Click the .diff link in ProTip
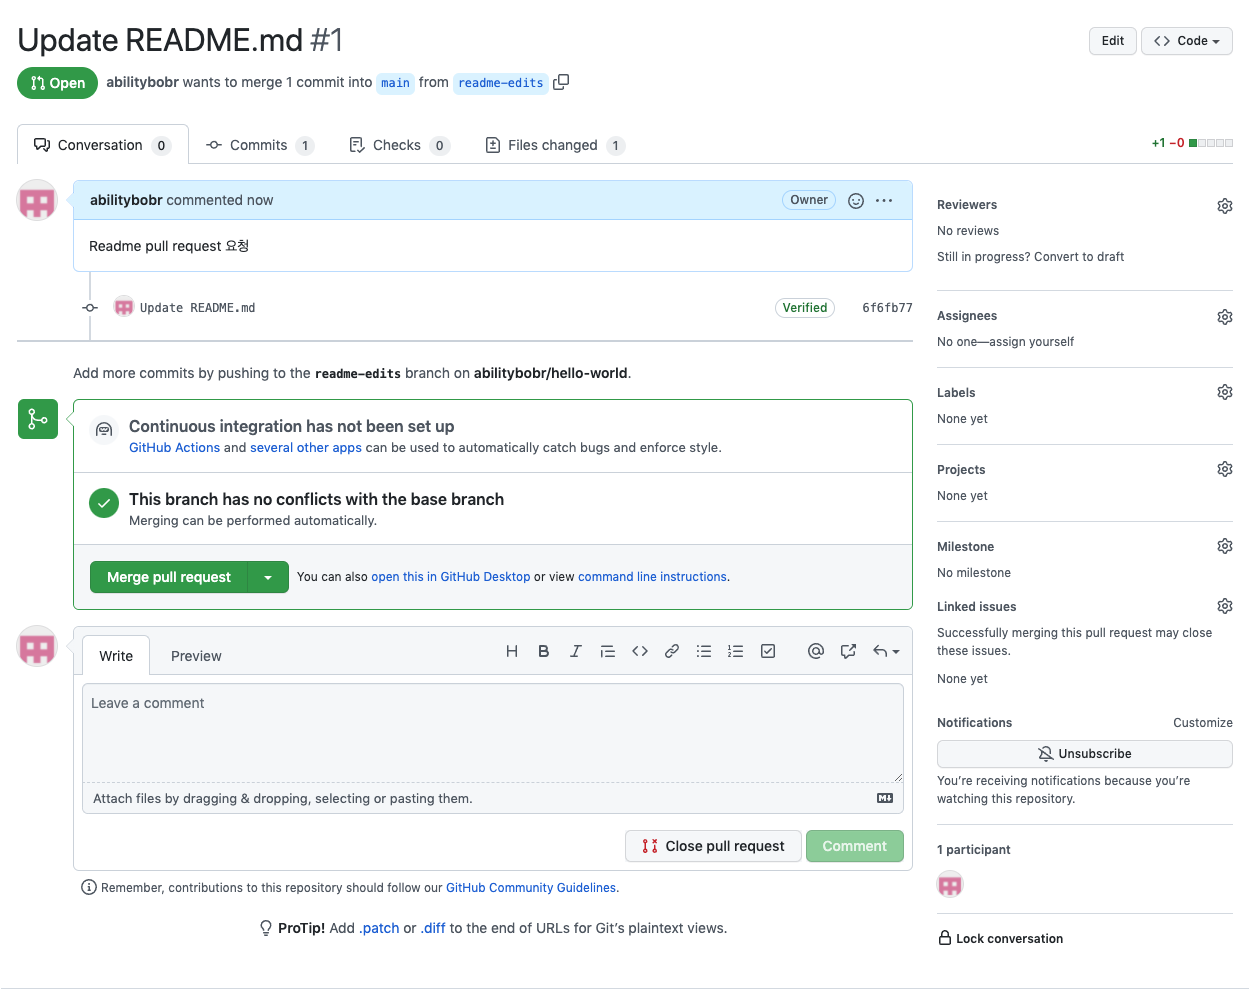The image size is (1257, 999). (x=433, y=928)
